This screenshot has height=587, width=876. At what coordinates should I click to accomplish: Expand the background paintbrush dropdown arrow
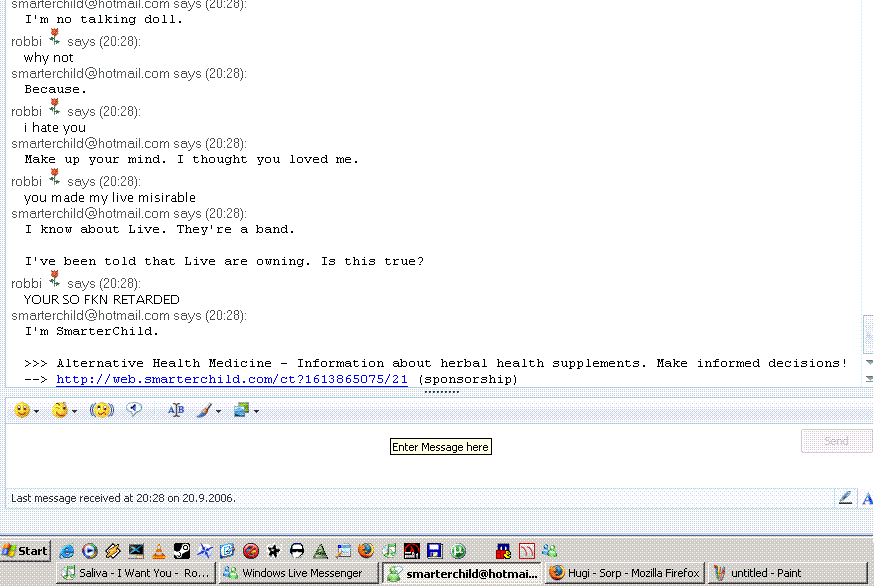[218, 412]
